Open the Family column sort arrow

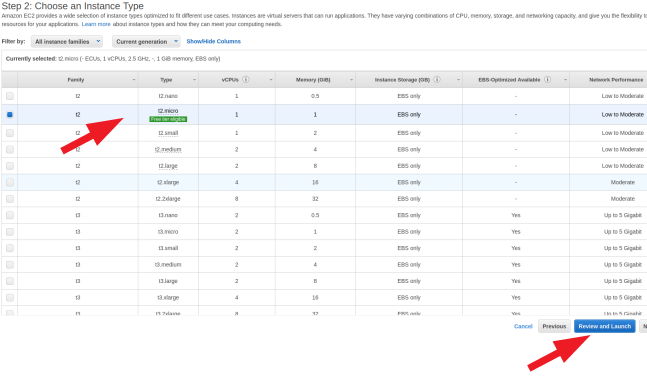(x=134, y=80)
